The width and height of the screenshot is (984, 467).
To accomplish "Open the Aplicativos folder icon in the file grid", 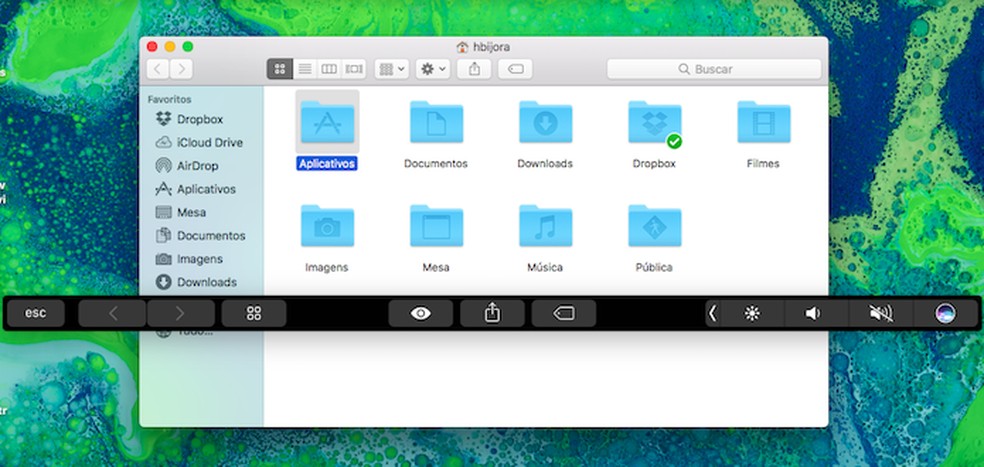I will (328, 123).
